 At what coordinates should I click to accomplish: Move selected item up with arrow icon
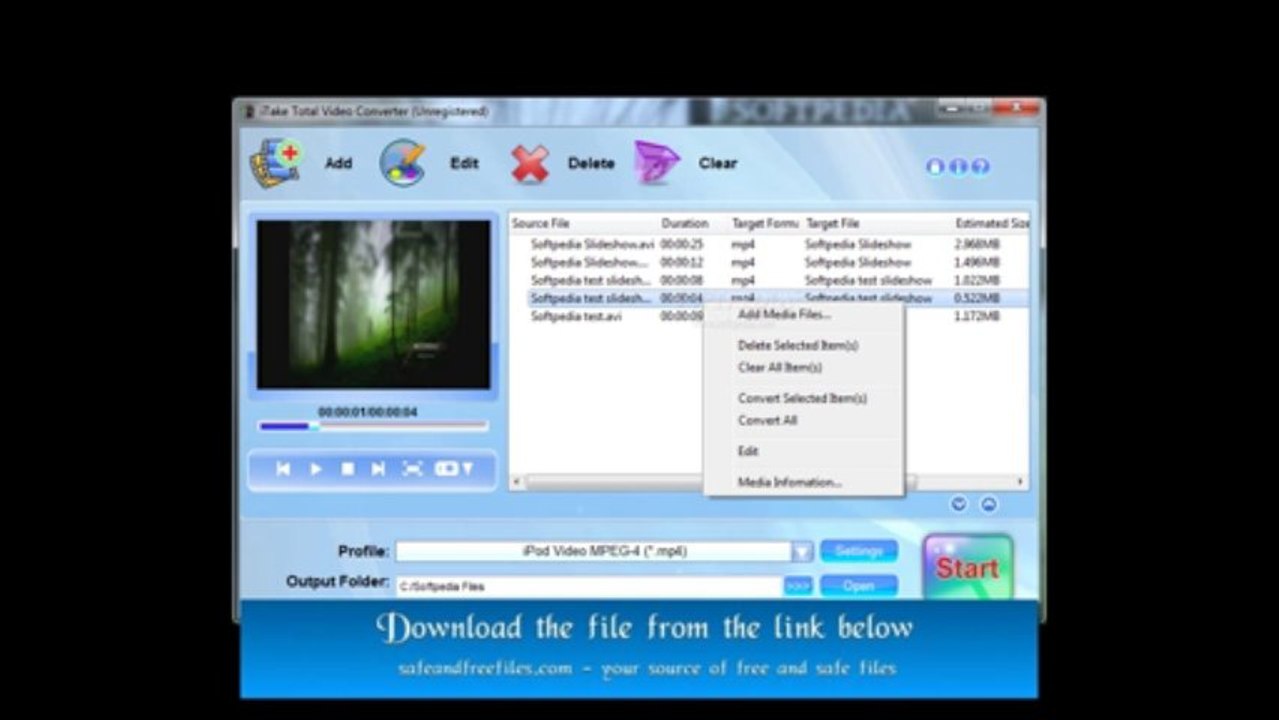point(988,504)
